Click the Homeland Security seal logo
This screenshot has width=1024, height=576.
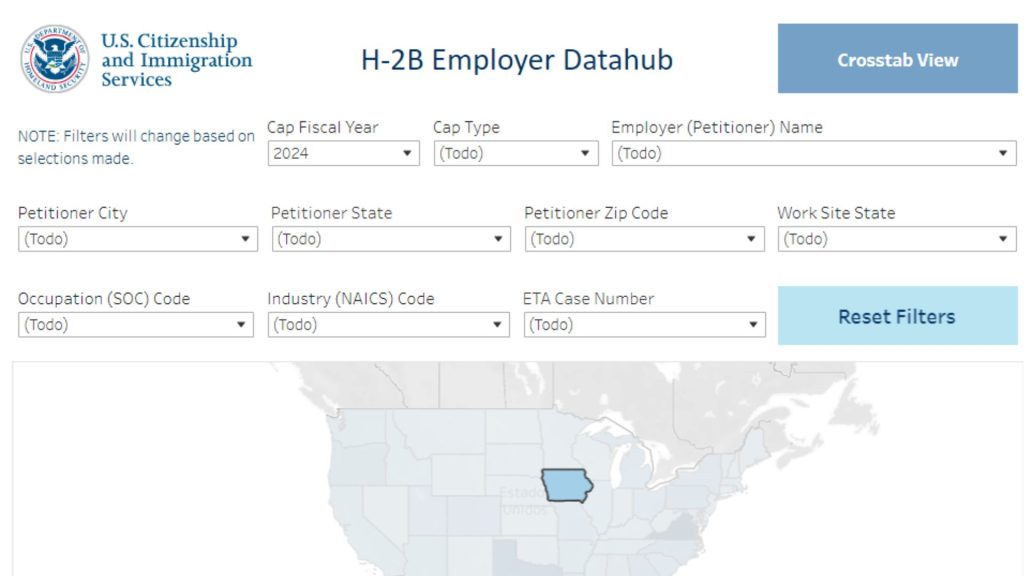pyautogui.click(x=54, y=59)
